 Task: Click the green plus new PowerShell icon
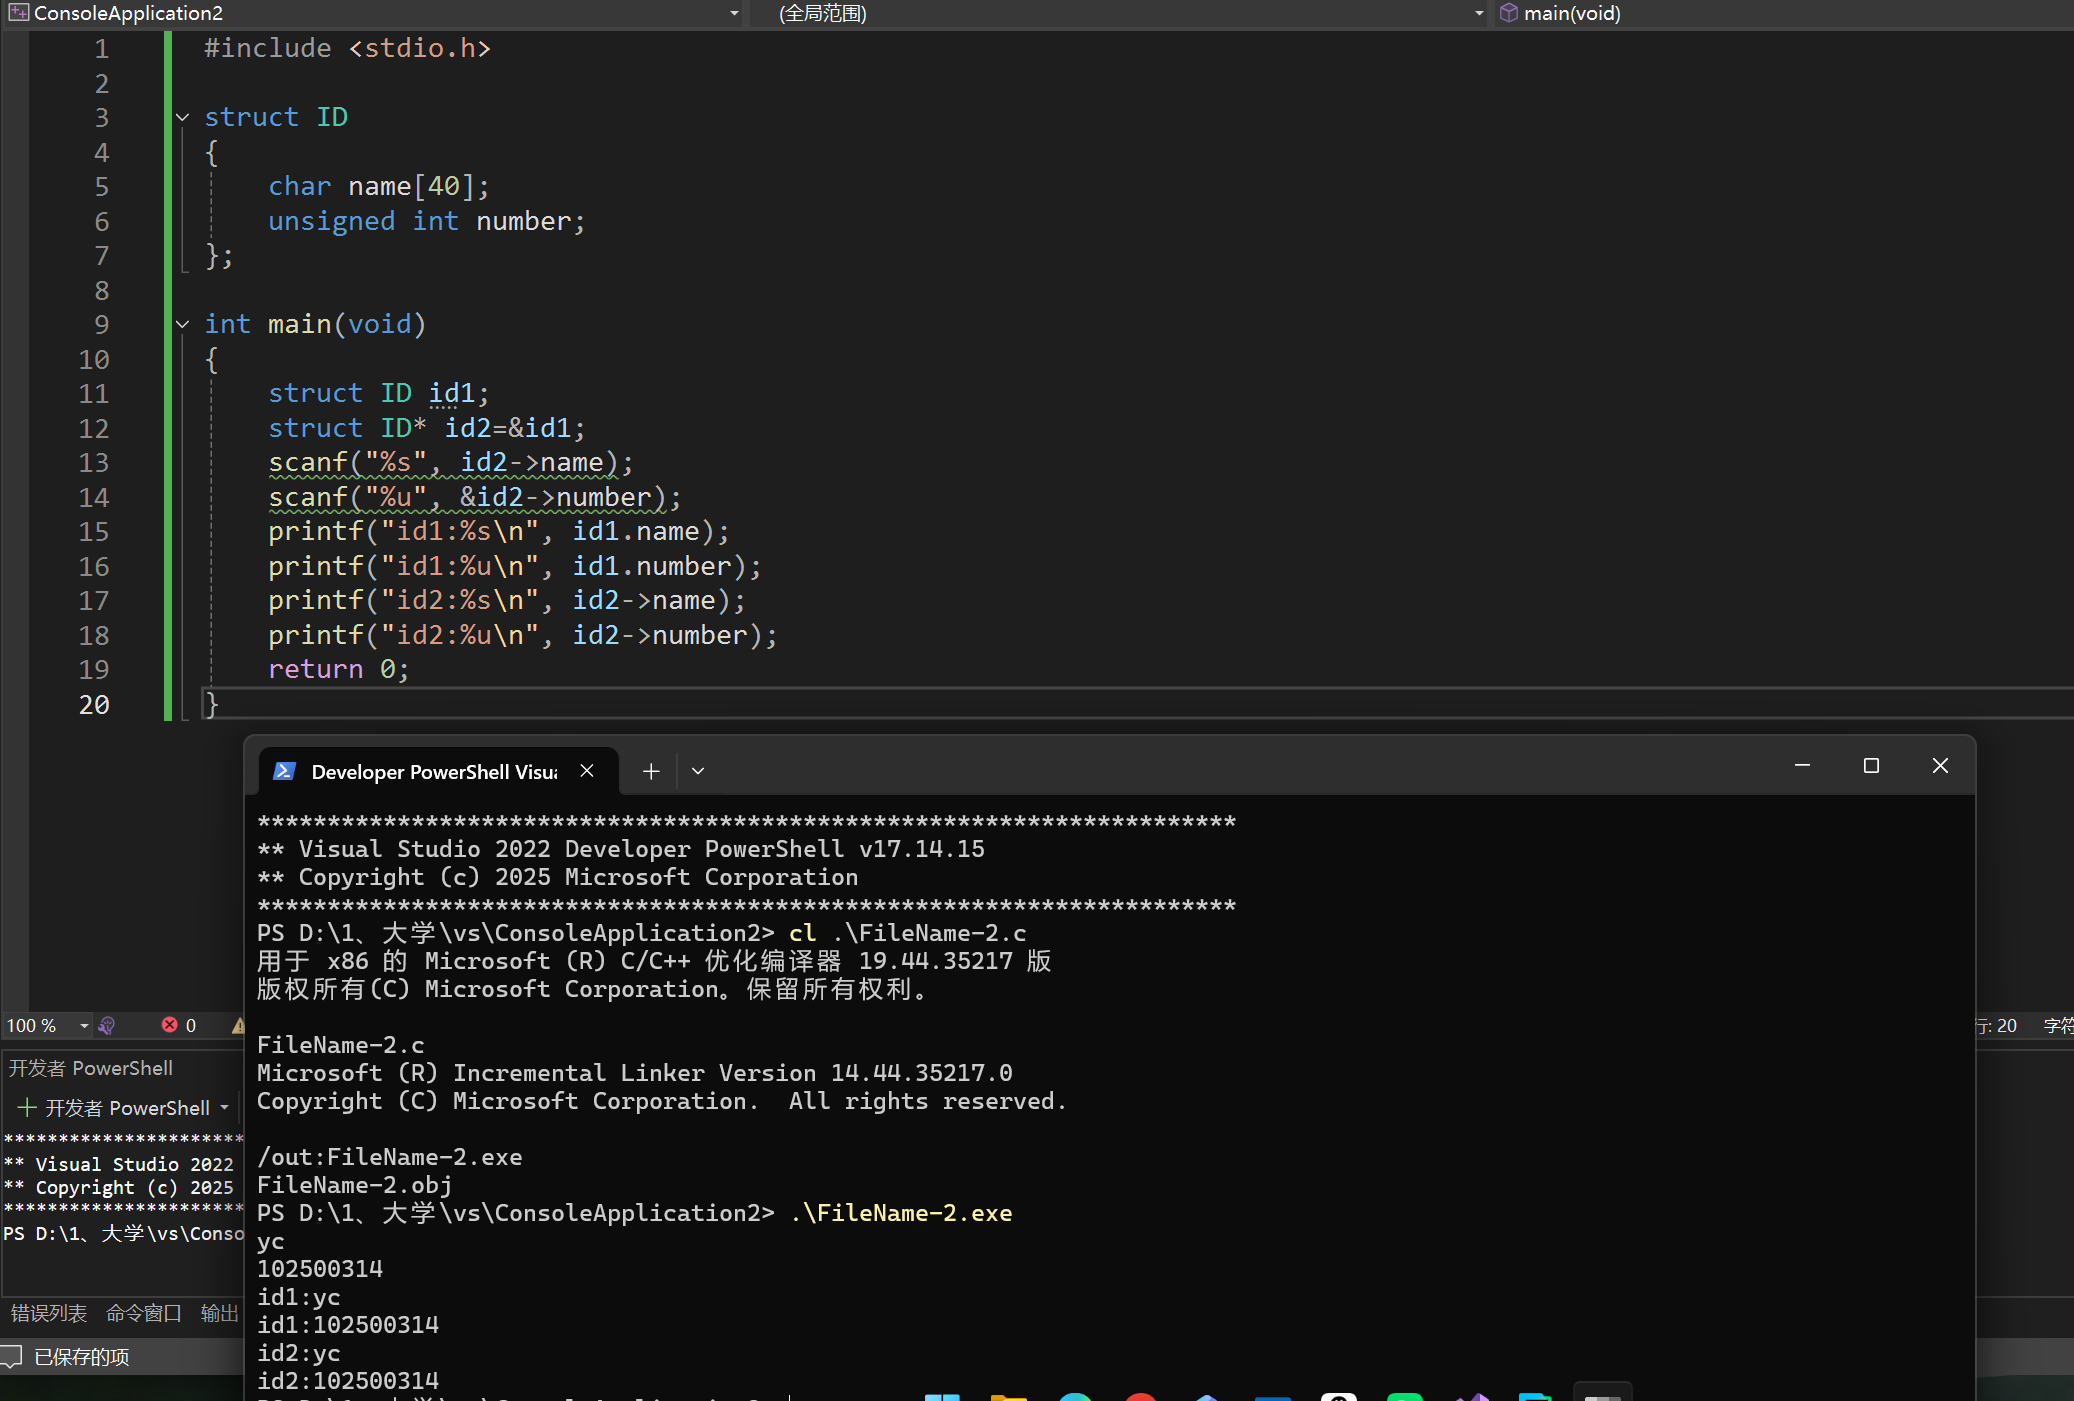coord(27,1107)
